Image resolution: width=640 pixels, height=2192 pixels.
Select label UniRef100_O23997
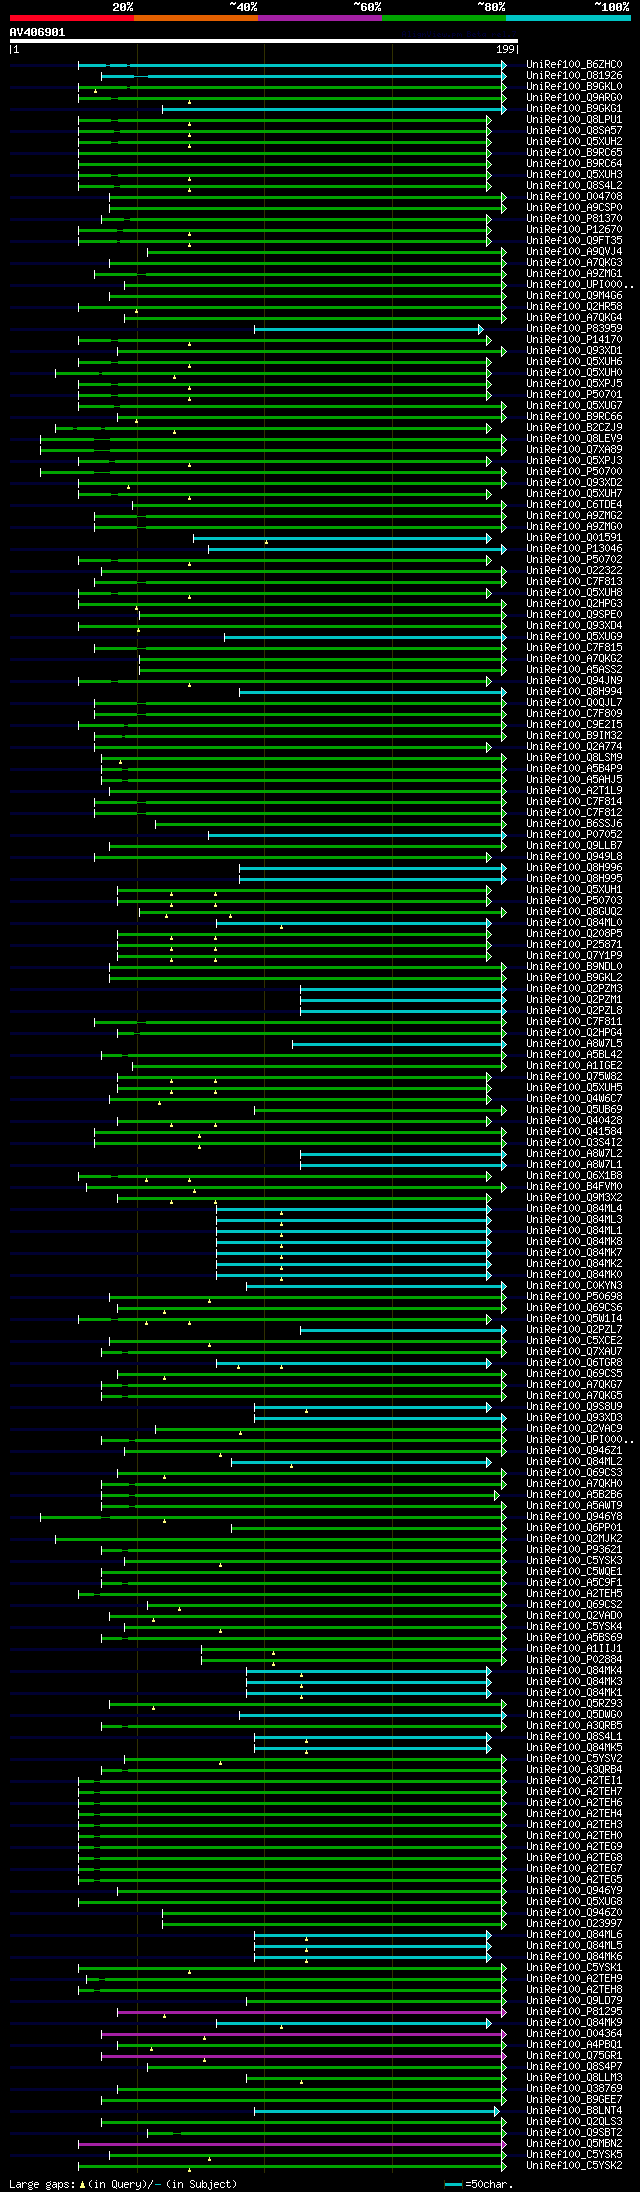click(574, 1924)
